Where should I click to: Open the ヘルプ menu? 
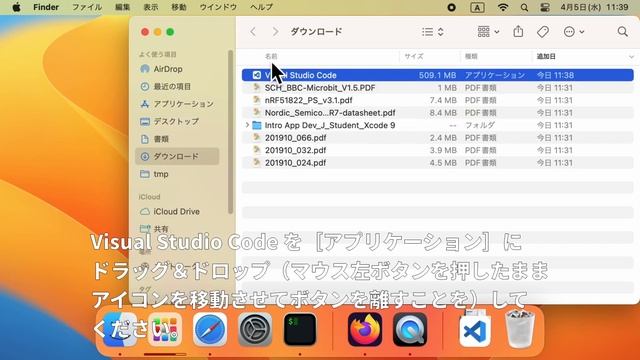point(261,7)
